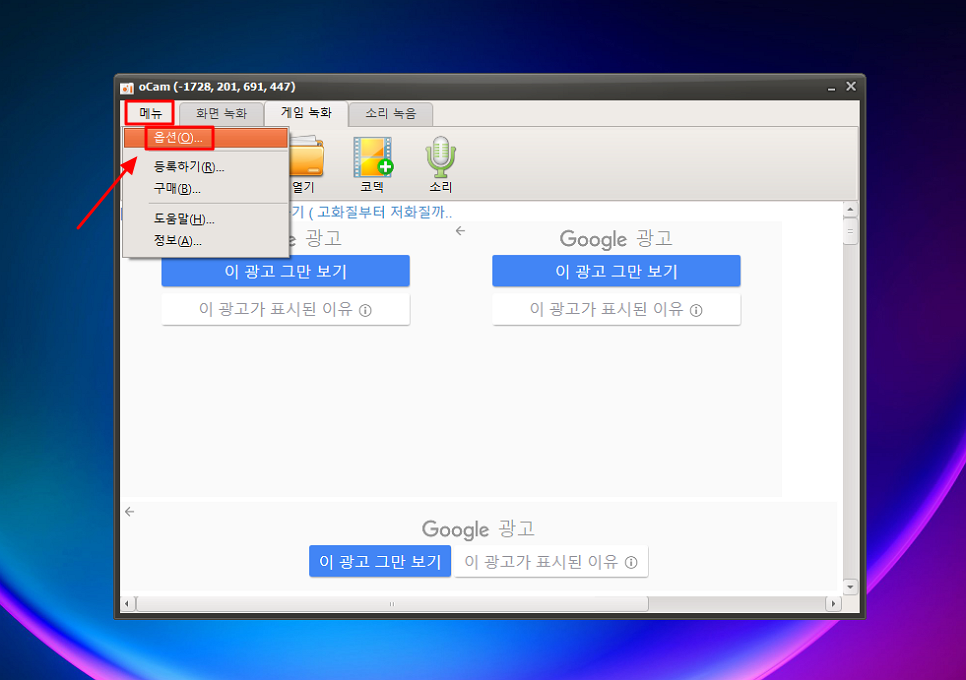Switch to the 화면 녹화 tab
The image size is (966, 680).
[x=221, y=114]
